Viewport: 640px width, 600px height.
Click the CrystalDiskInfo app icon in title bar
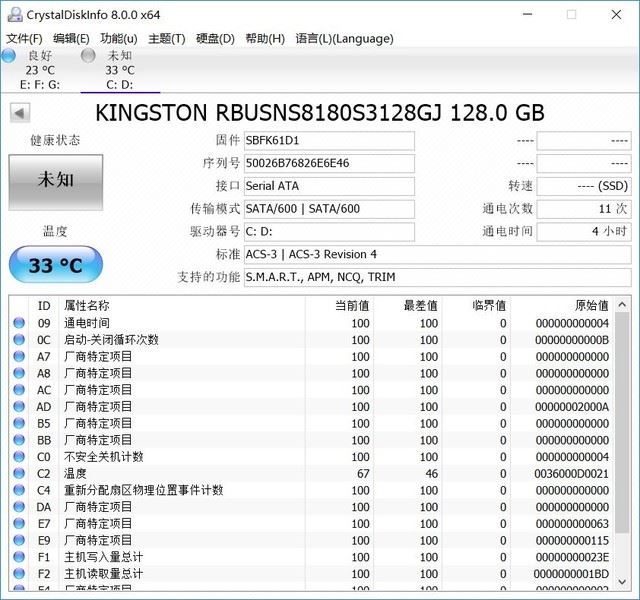pyautogui.click(x=11, y=14)
